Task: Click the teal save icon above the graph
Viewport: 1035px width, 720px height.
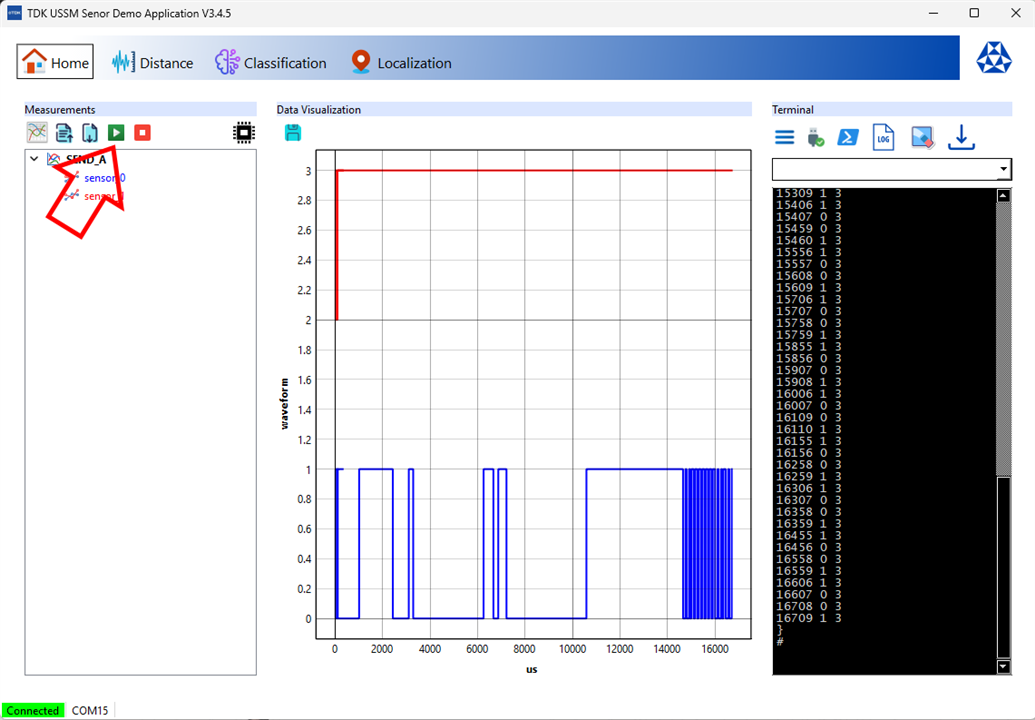Action: click(x=293, y=132)
